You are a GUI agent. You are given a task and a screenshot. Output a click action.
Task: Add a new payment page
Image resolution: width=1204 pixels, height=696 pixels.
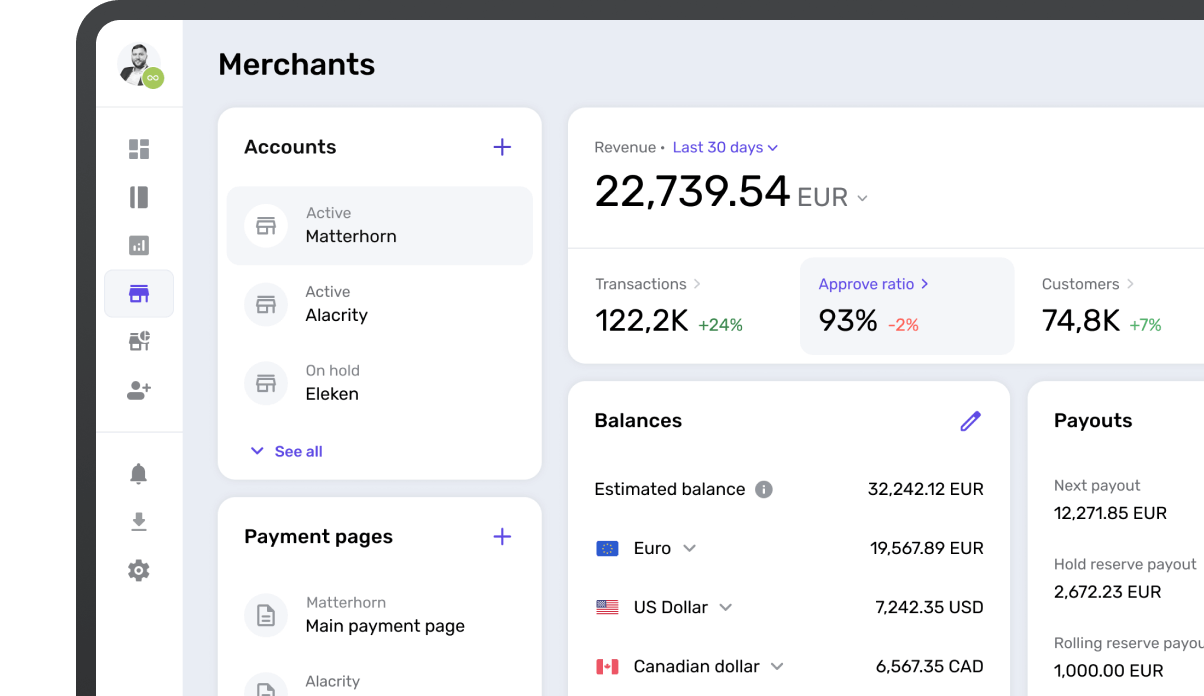pyautogui.click(x=502, y=537)
